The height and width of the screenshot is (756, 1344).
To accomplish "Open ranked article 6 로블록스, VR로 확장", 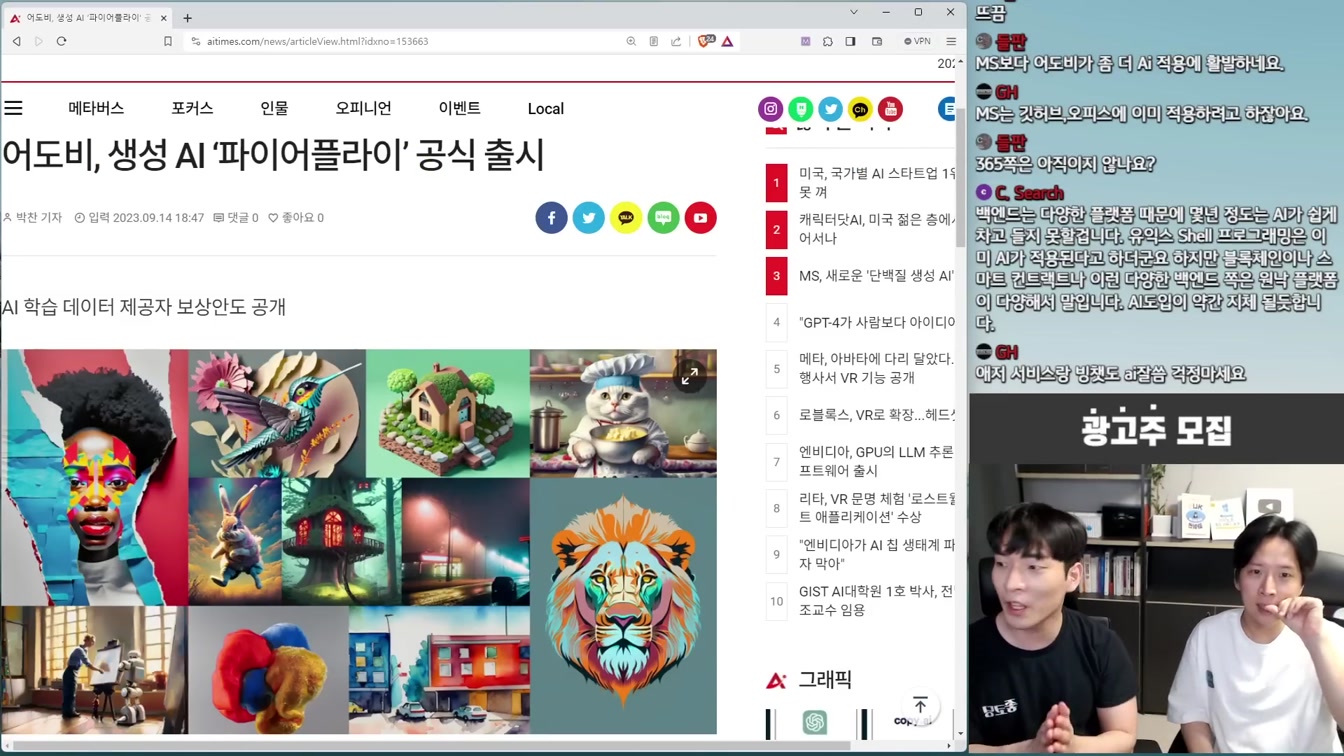I will tap(877, 415).
